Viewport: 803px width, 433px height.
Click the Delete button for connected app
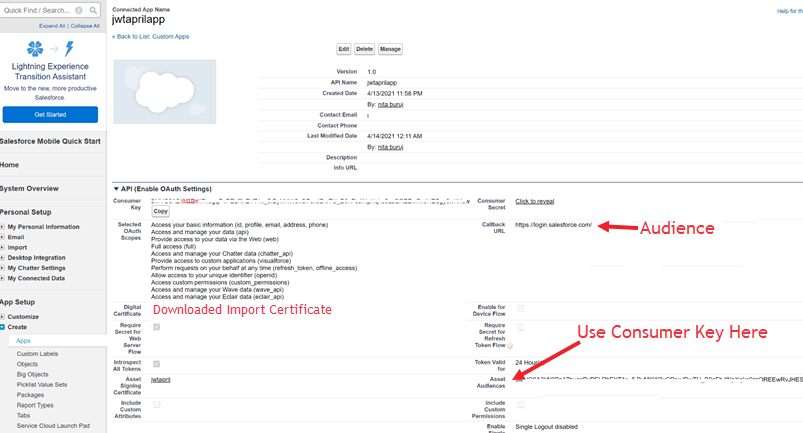[364, 49]
